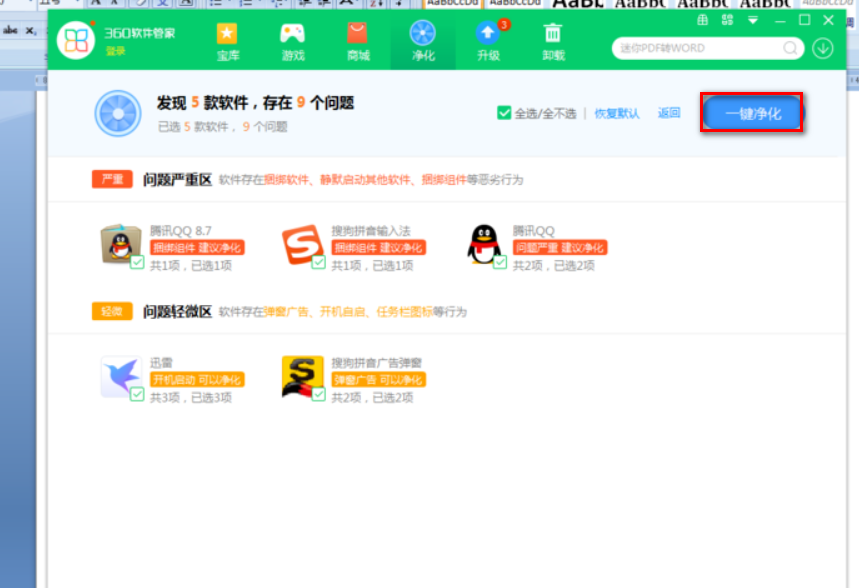Click the 迅雷 bird icon
This screenshot has width=859, height=588.
(121, 376)
